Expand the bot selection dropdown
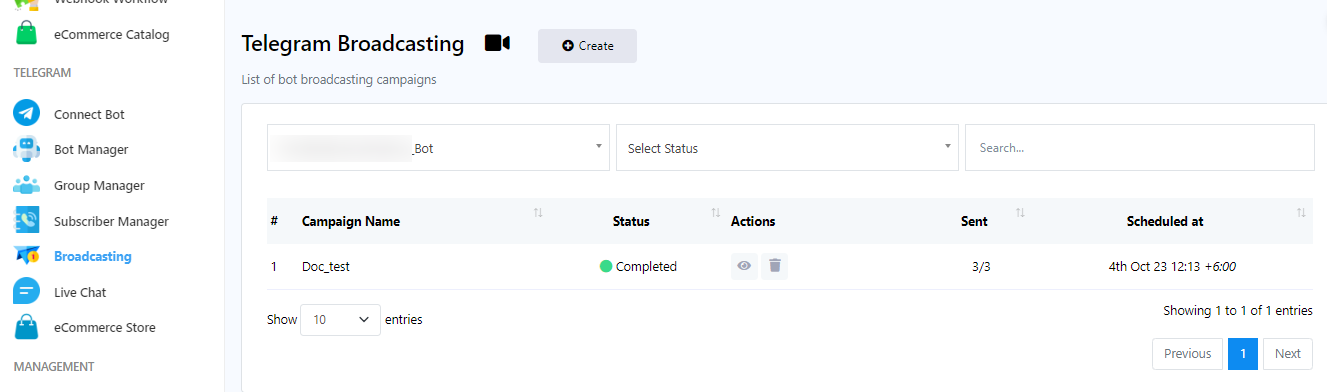This screenshot has height=392, width=1327. (438, 148)
